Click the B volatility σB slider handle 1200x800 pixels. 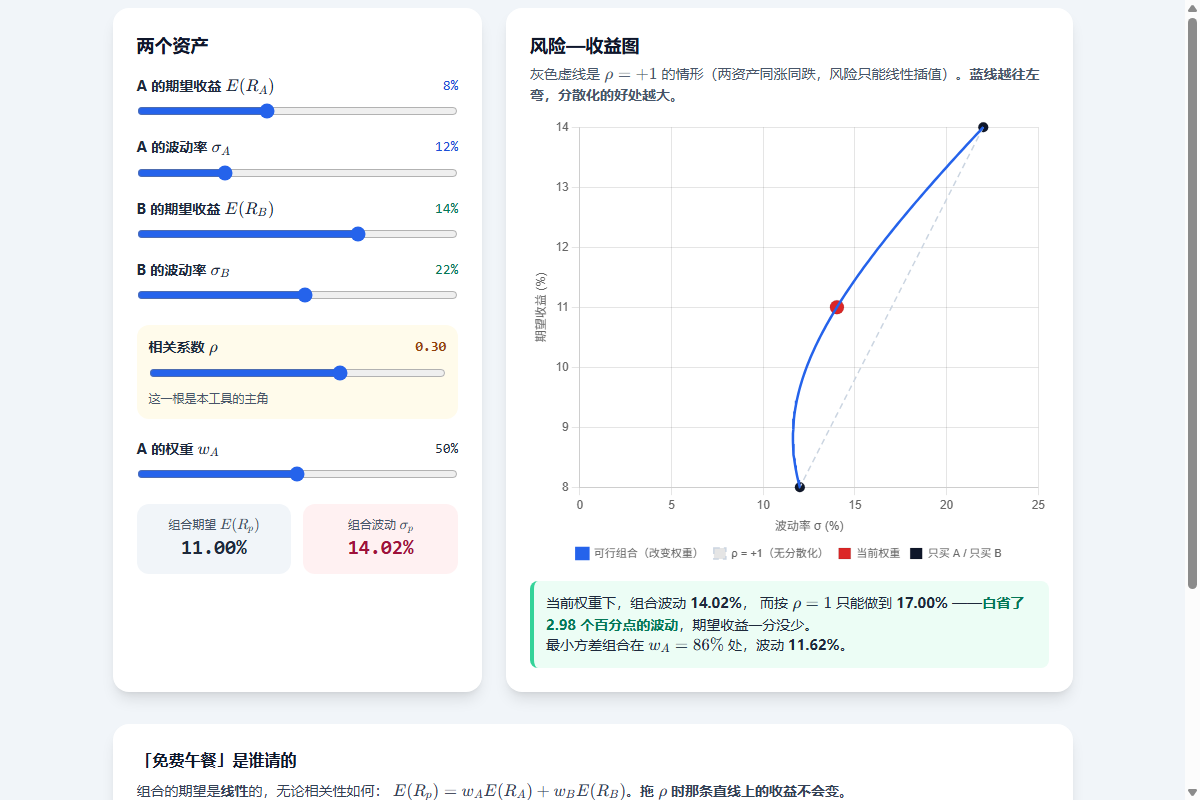[x=305, y=295]
